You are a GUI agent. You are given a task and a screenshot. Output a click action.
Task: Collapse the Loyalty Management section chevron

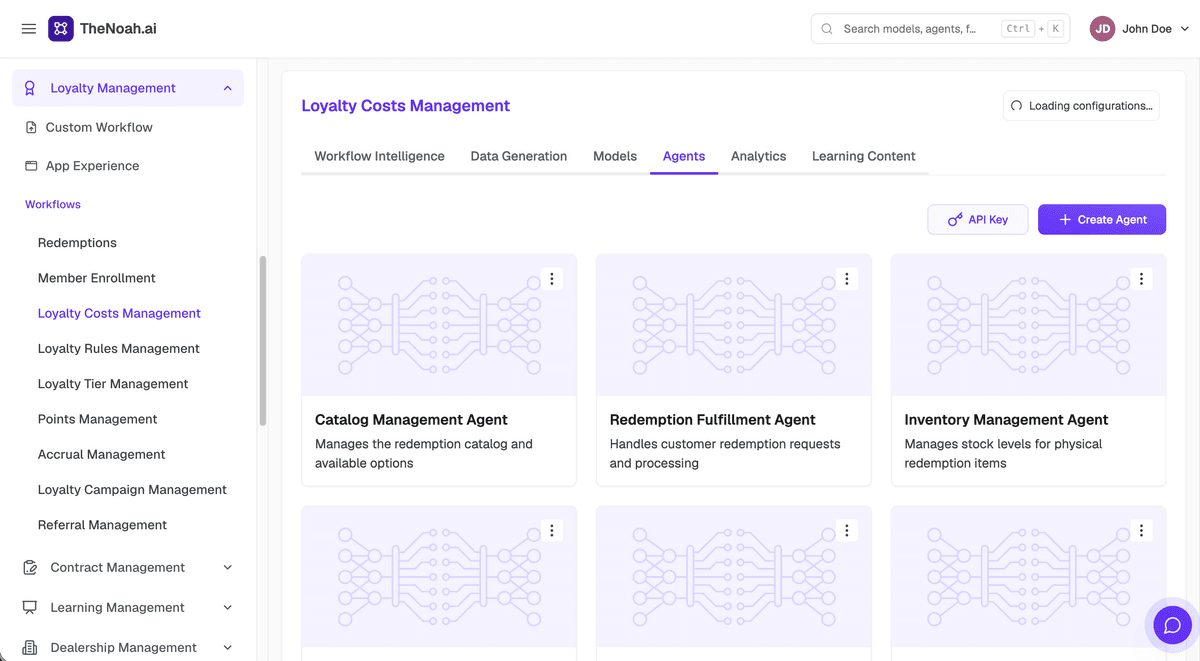227,88
